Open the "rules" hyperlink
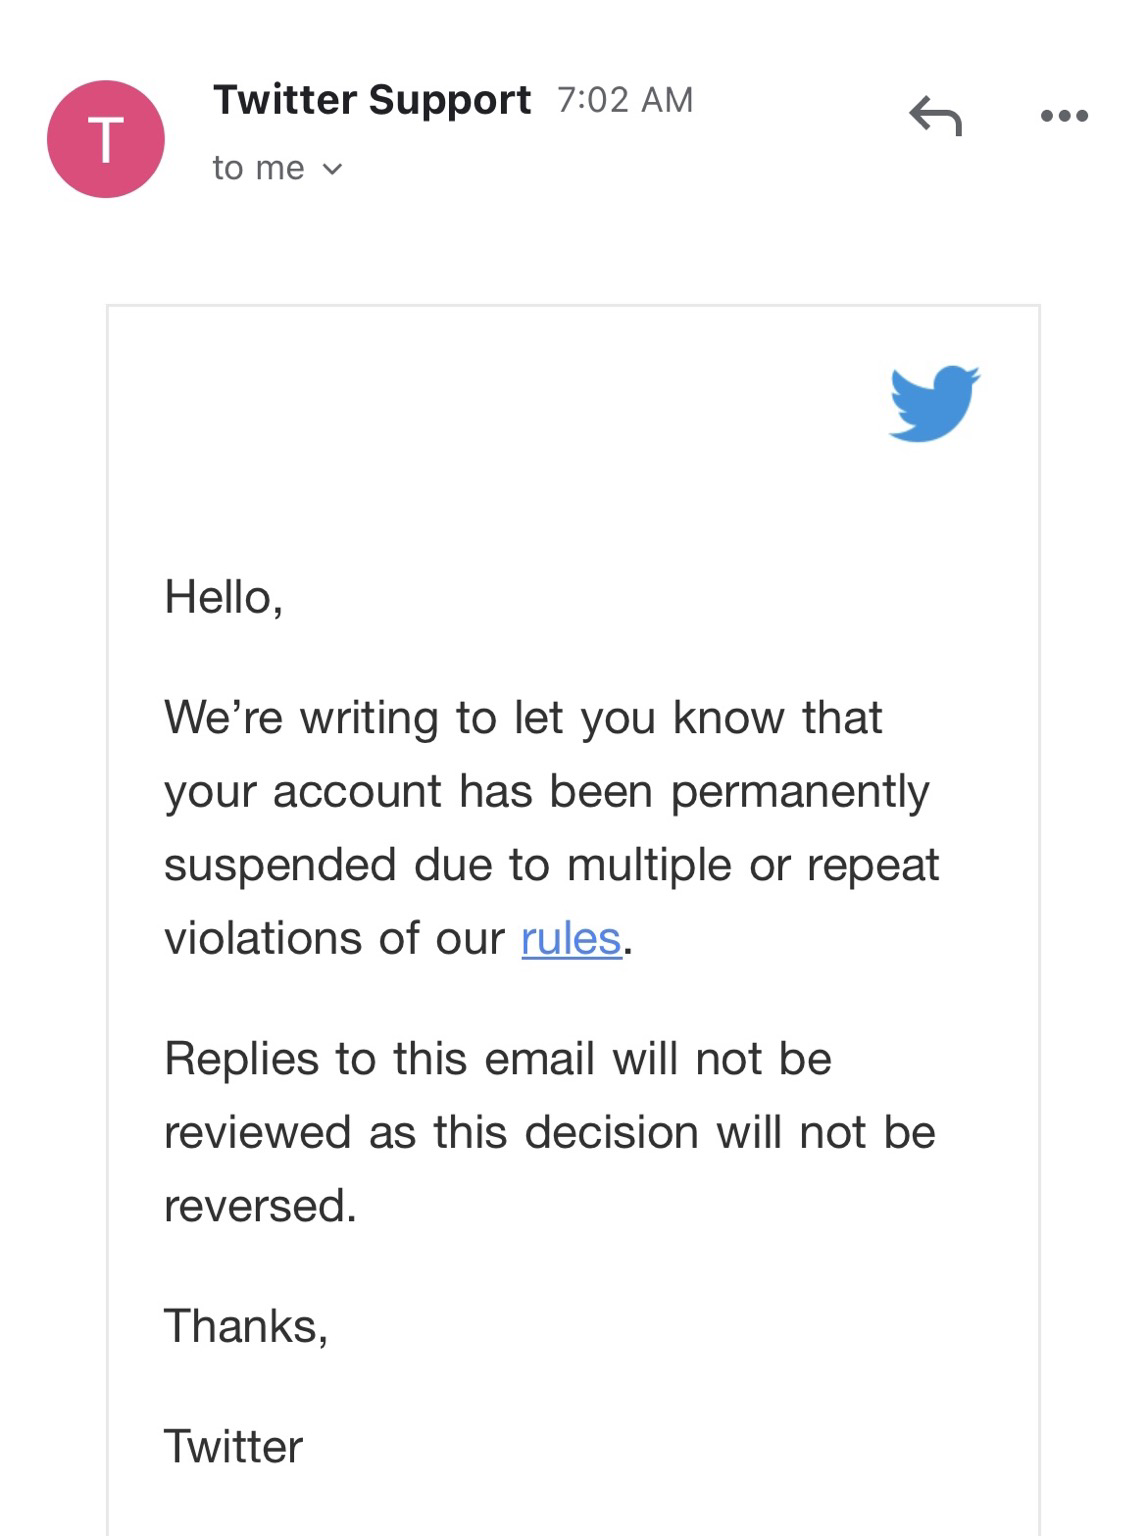Image resolution: width=1147 pixels, height=1536 pixels. [571, 939]
